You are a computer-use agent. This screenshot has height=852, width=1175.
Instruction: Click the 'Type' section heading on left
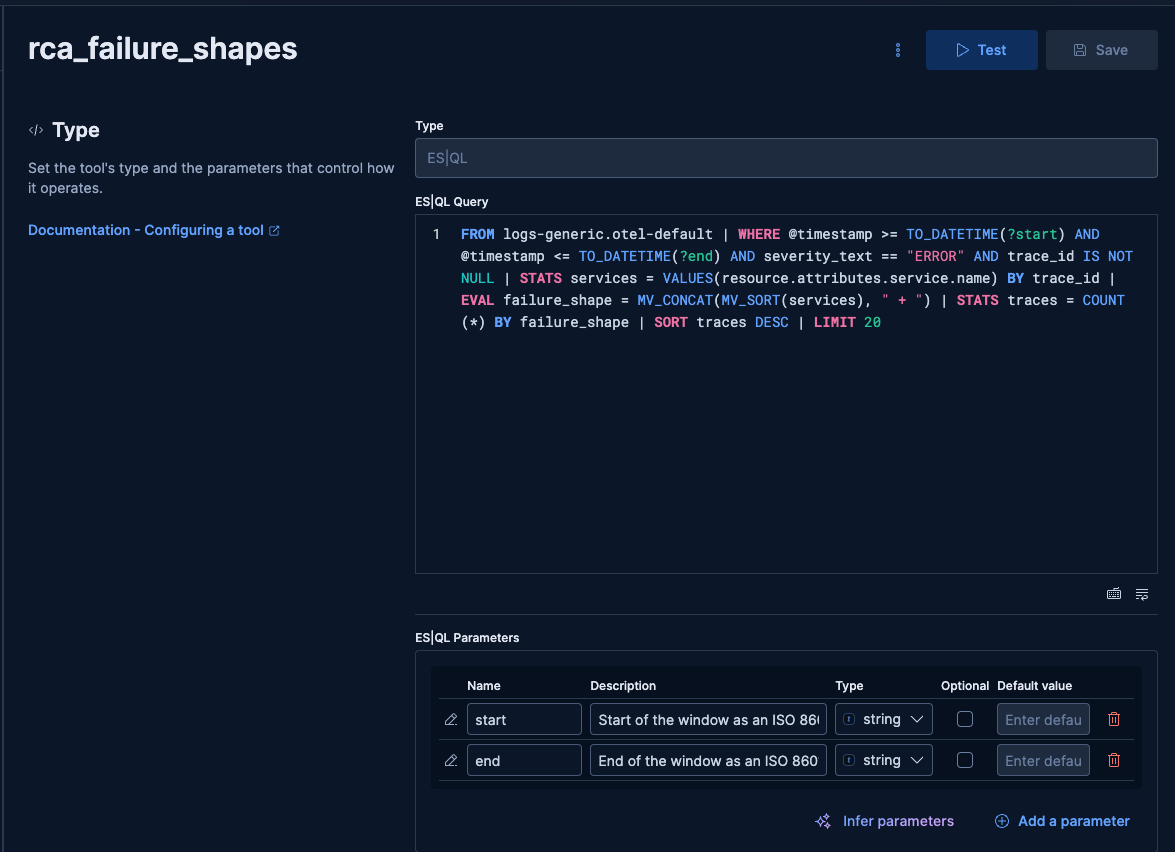point(76,130)
